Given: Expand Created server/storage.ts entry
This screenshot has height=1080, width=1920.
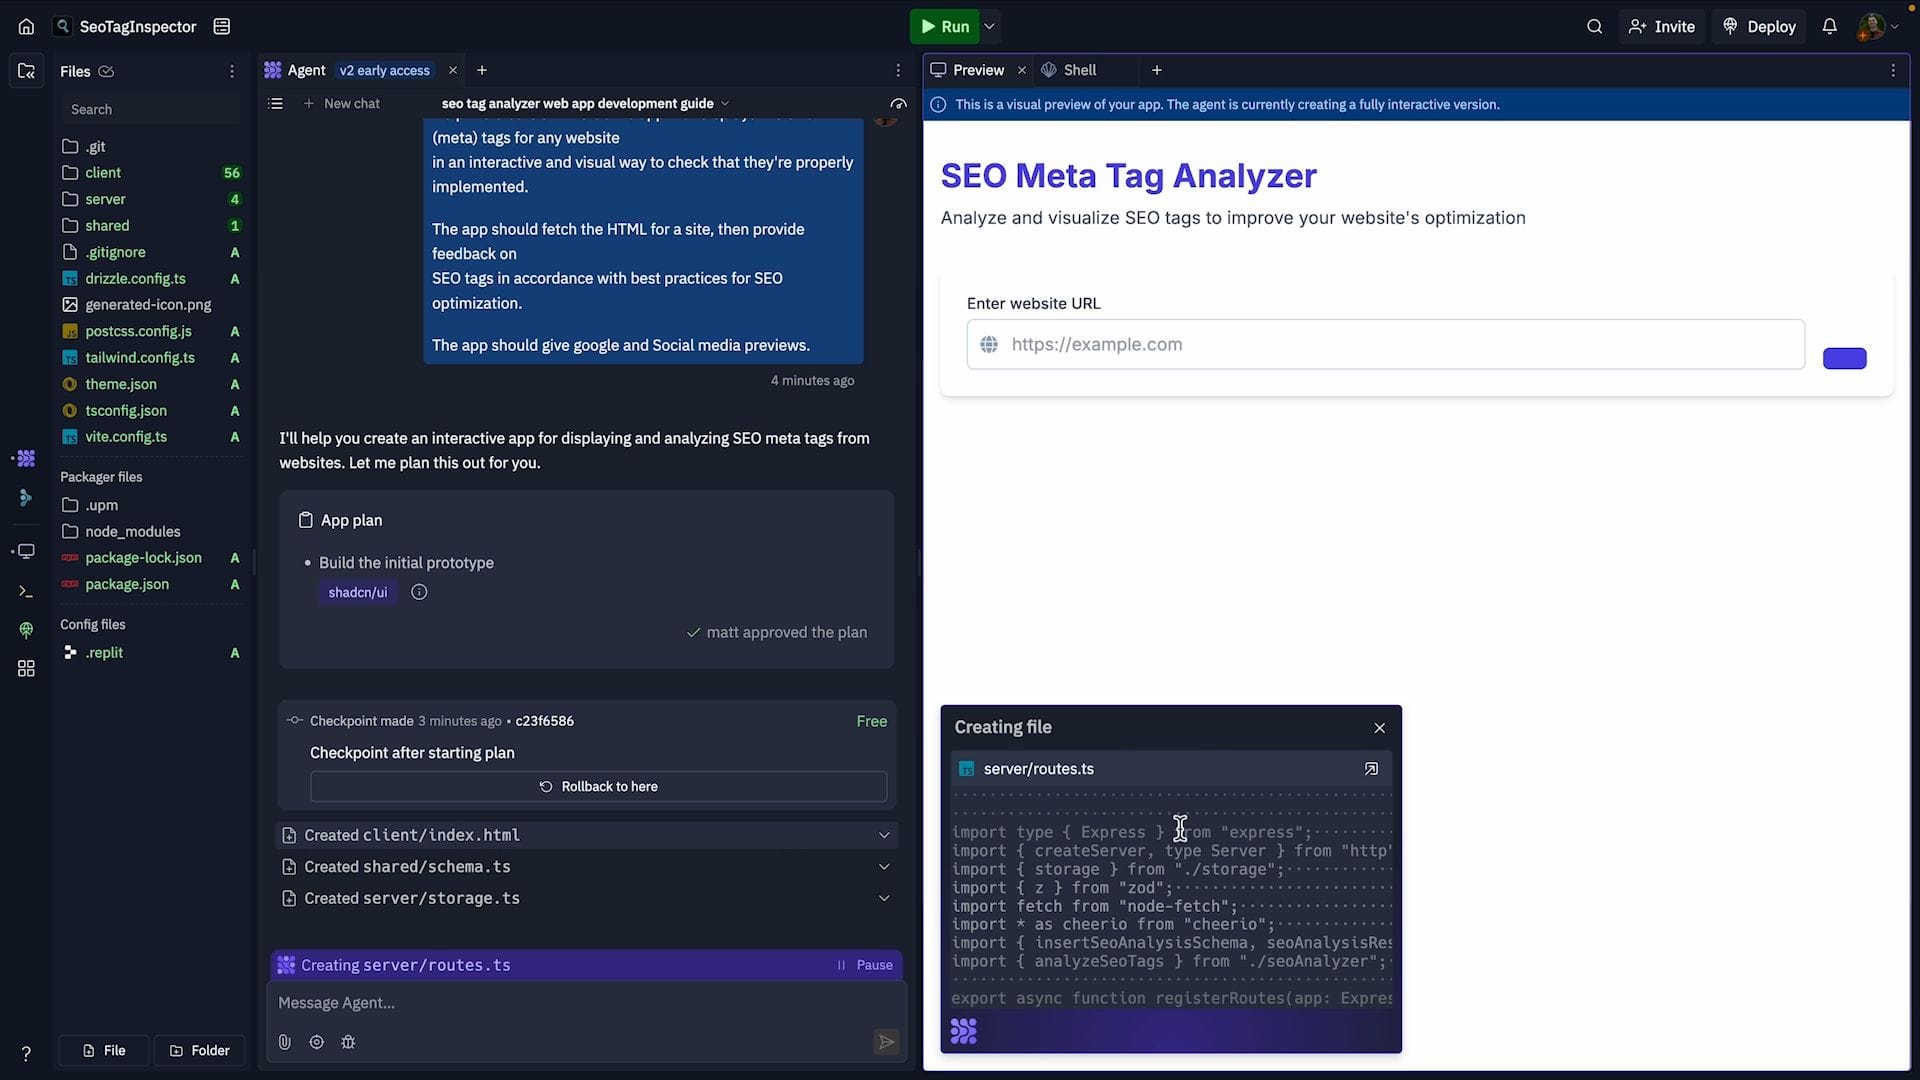Looking at the screenshot, I should pyautogui.click(x=884, y=899).
